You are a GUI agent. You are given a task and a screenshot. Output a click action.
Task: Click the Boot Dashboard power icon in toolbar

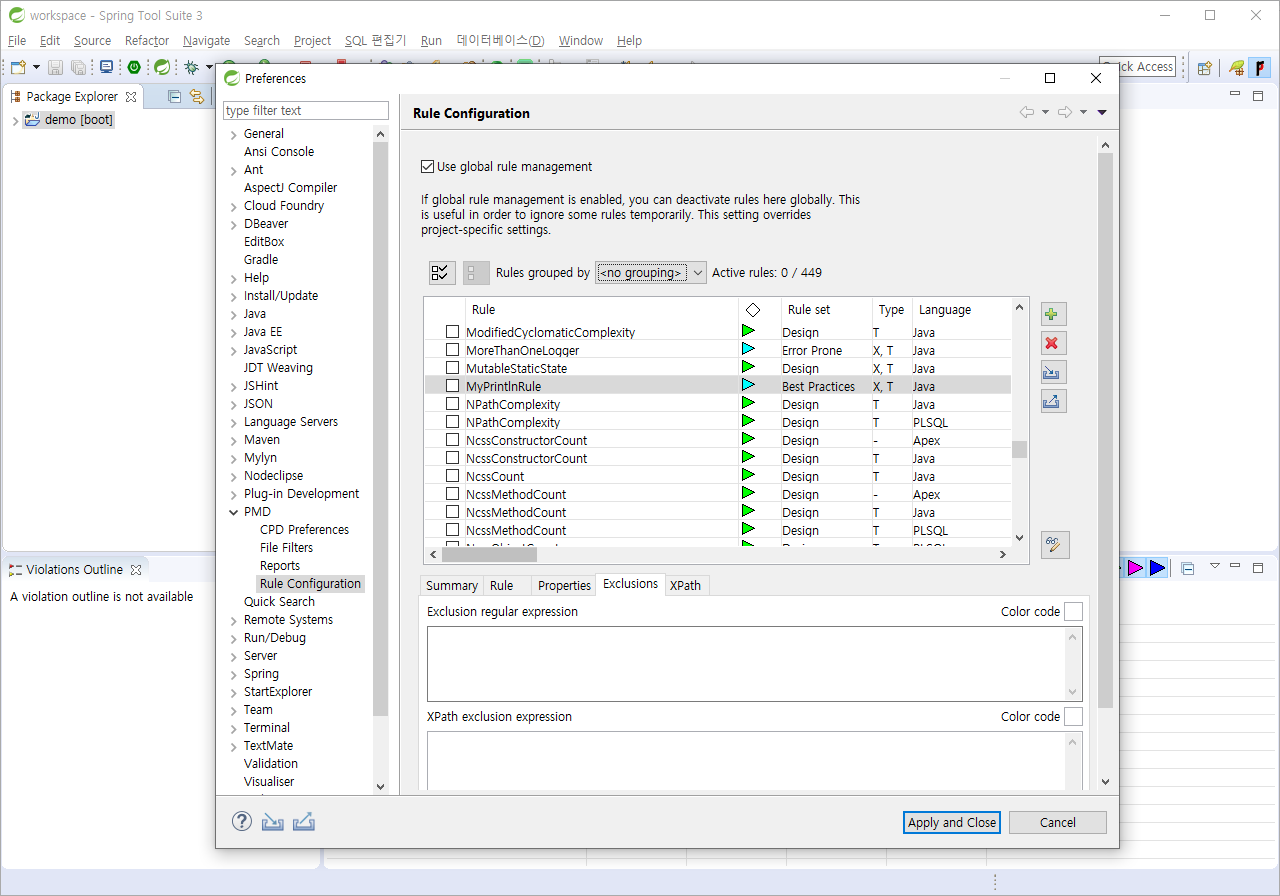pos(134,67)
